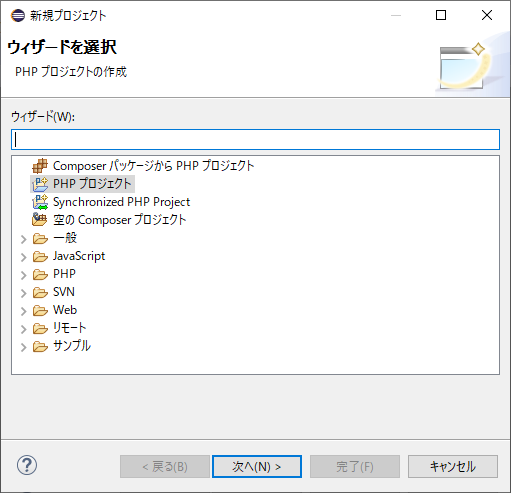
Task: Click the 次へ(N) > button
Action: [x=257, y=466]
